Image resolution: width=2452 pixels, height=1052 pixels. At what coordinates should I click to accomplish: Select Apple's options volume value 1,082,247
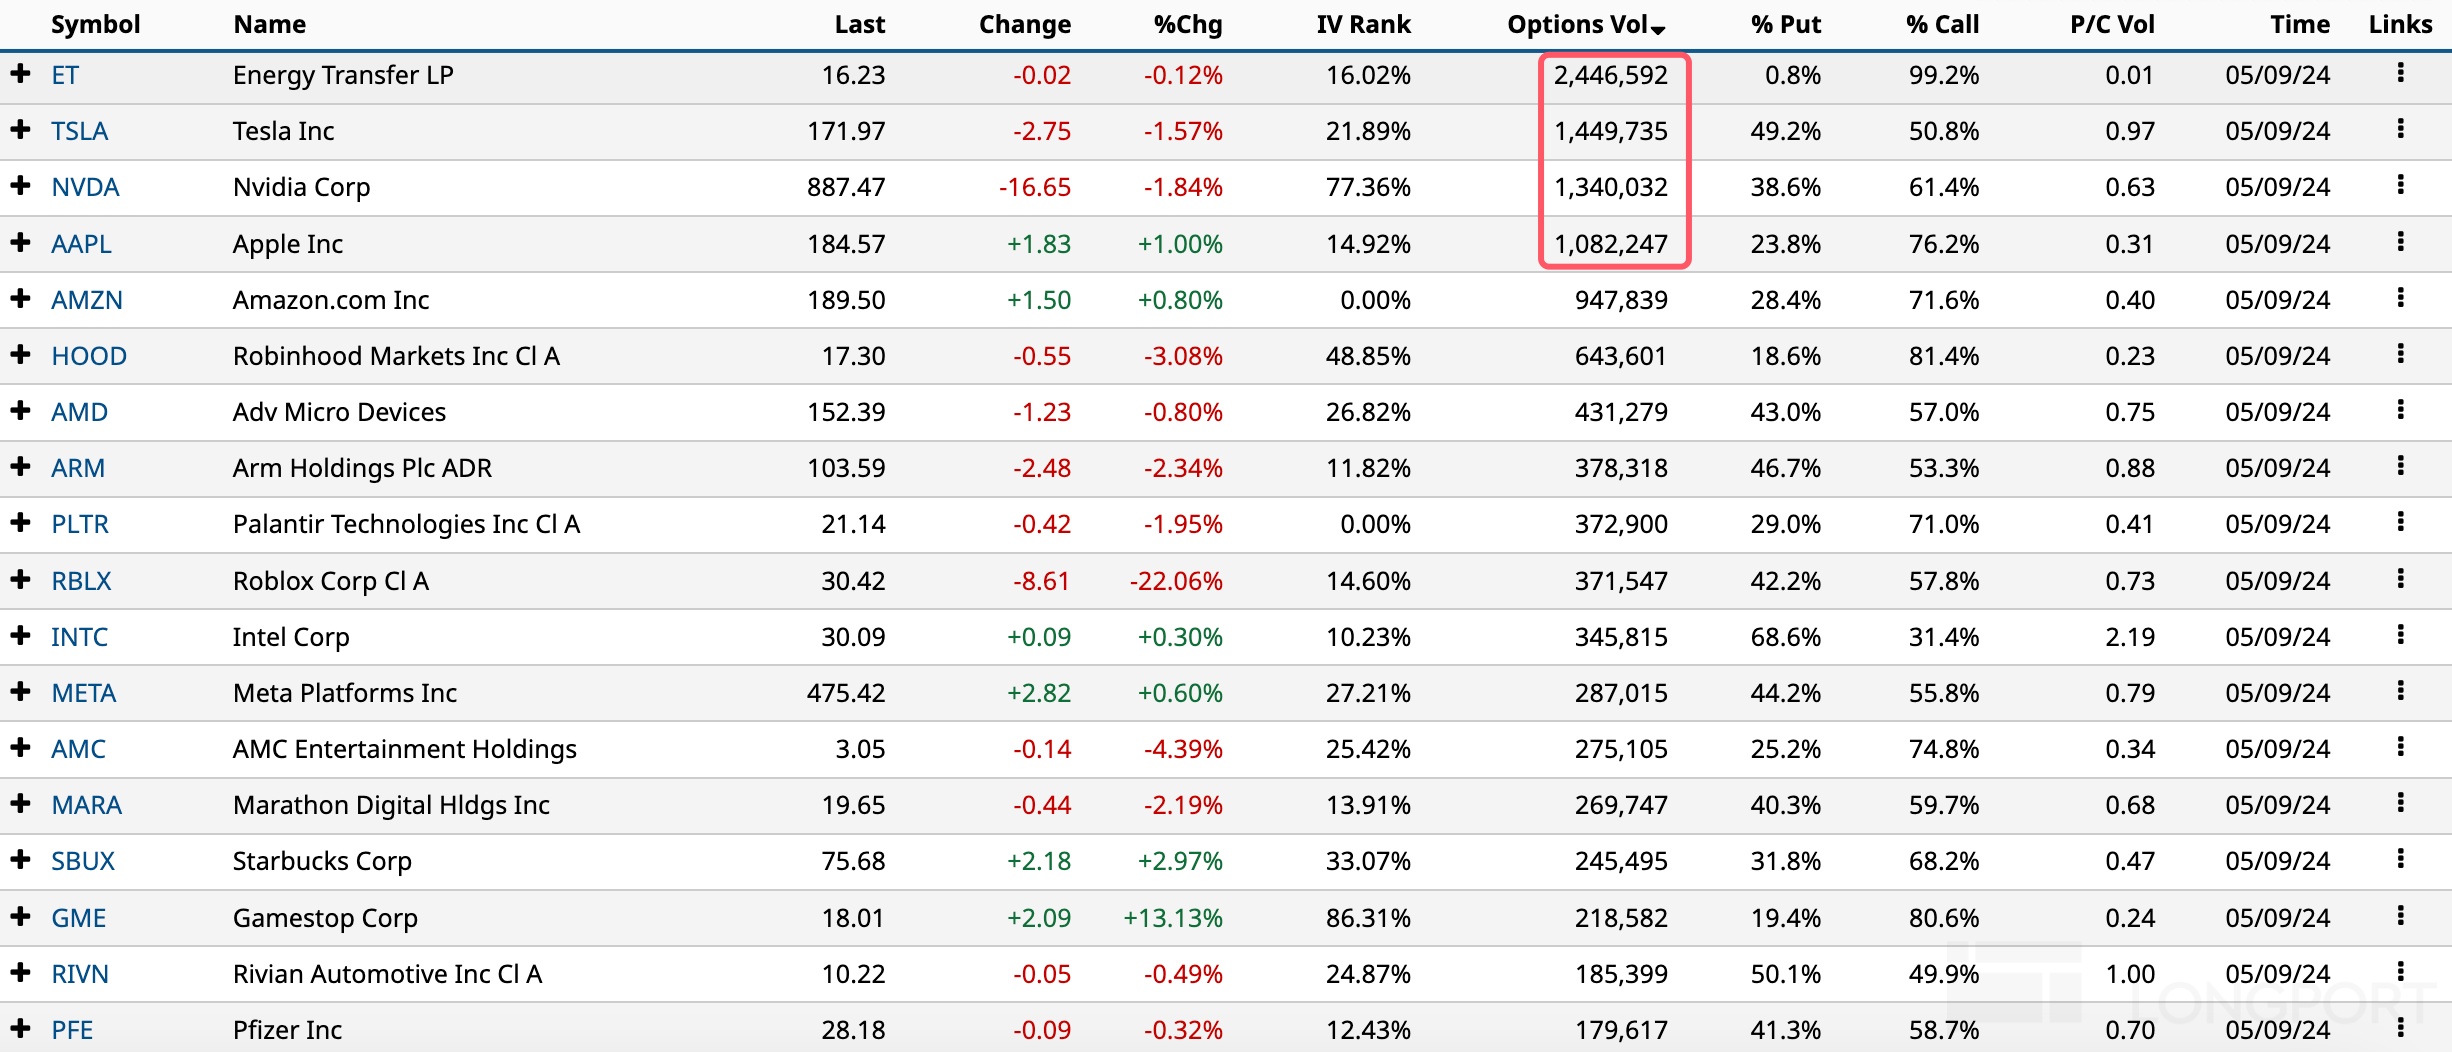tap(1610, 244)
